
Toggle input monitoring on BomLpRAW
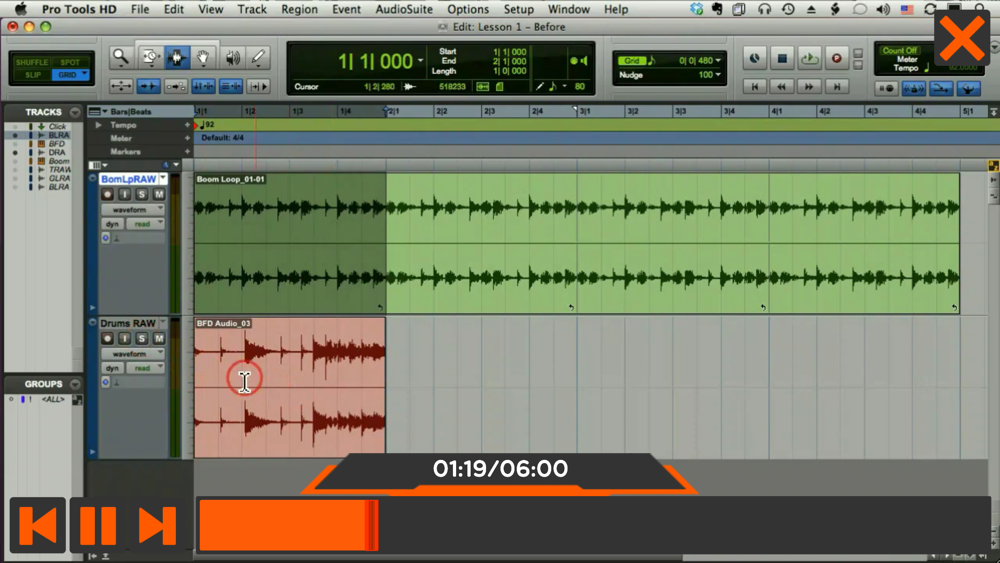click(x=124, y=194)
